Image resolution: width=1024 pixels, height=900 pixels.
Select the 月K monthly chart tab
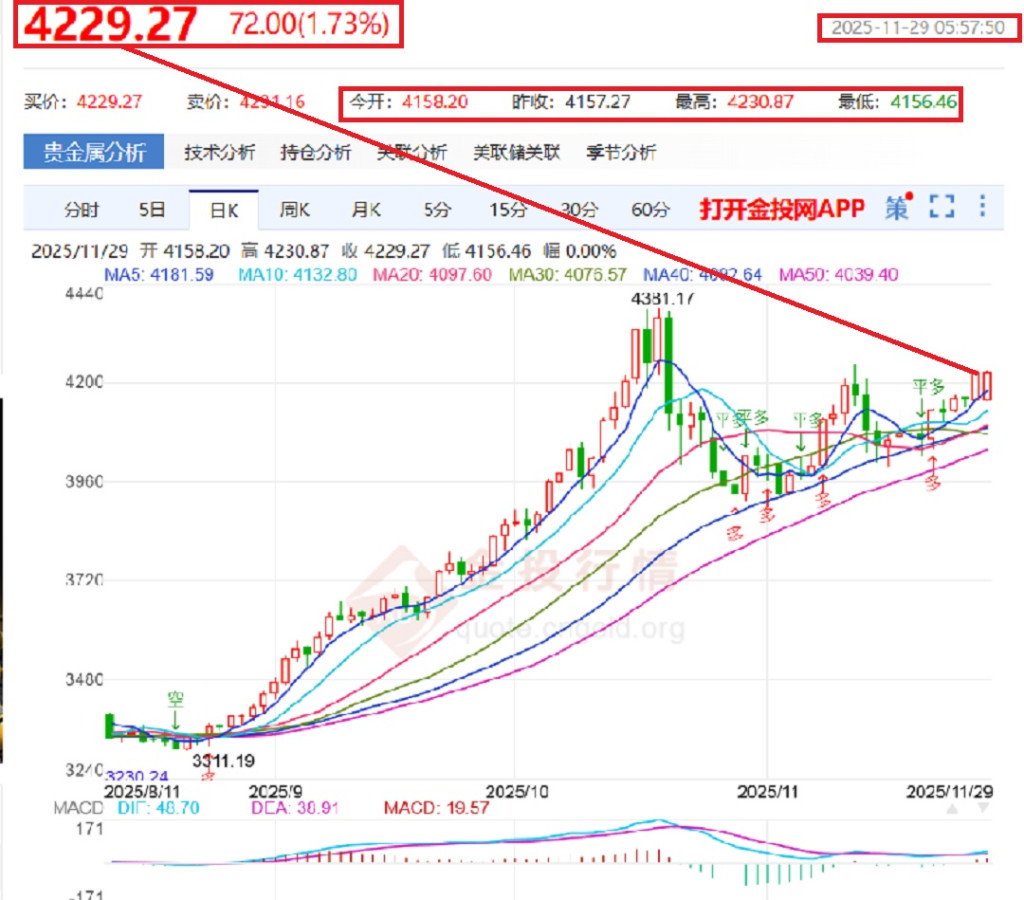366,210
